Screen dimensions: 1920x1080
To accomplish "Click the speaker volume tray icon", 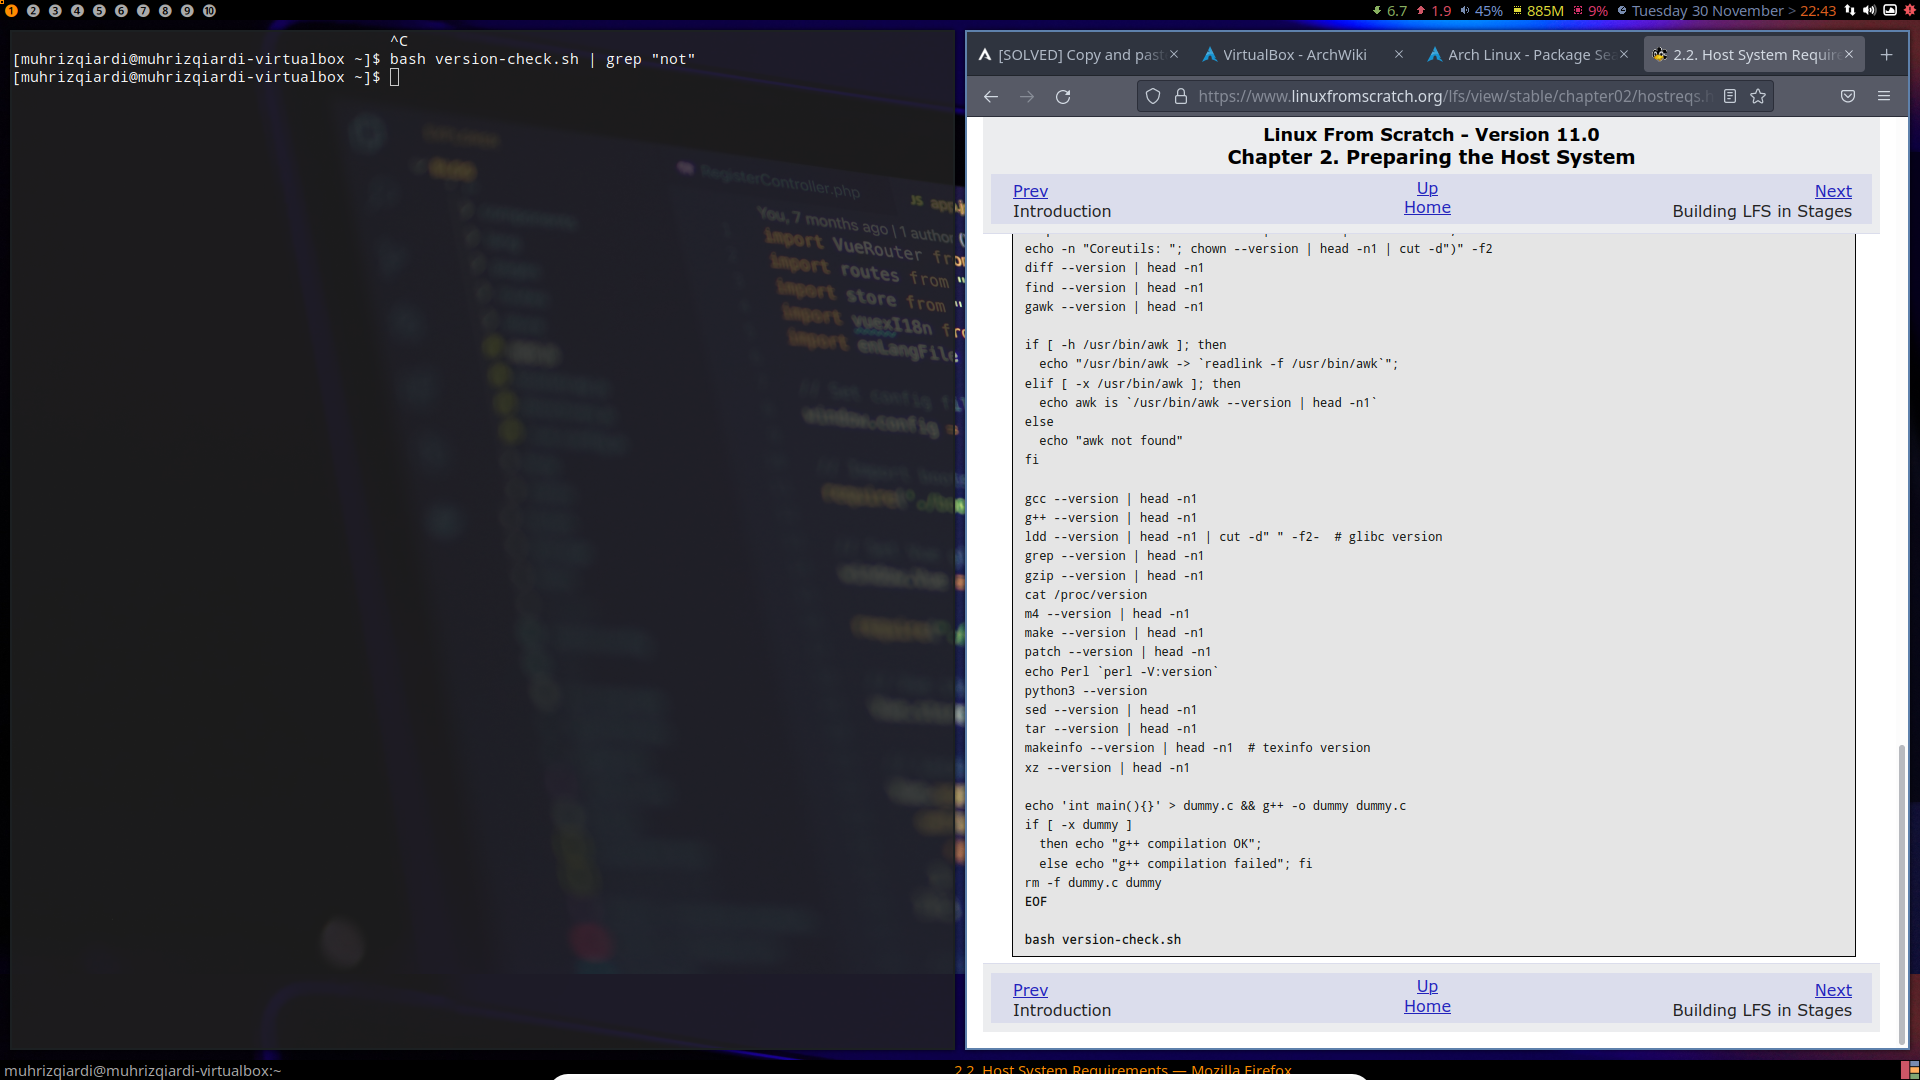I will coord(1869,10).
